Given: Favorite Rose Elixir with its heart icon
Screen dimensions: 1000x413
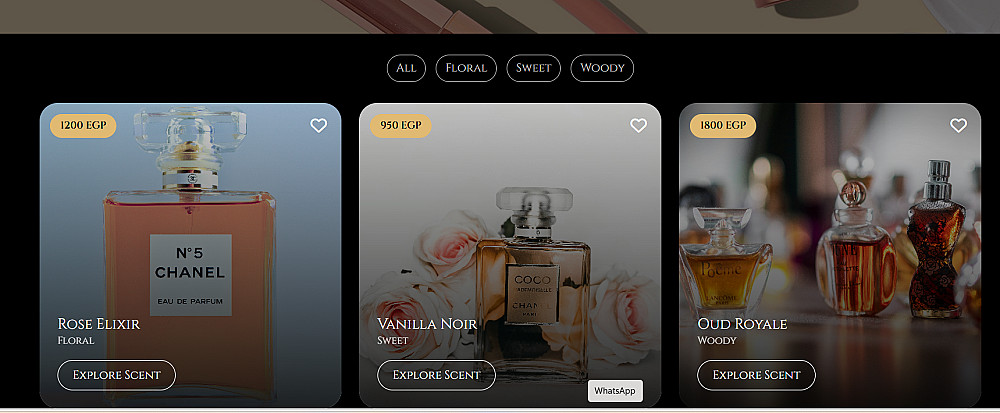Looking at the screenshot, I should [319, 126].
